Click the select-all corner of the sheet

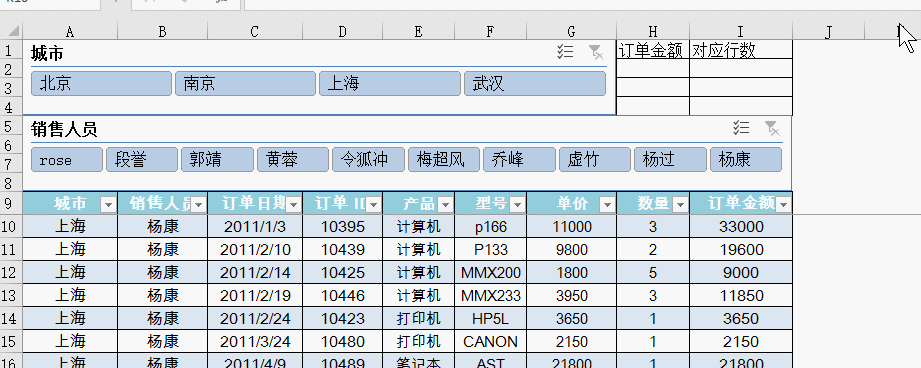[12, 31]
